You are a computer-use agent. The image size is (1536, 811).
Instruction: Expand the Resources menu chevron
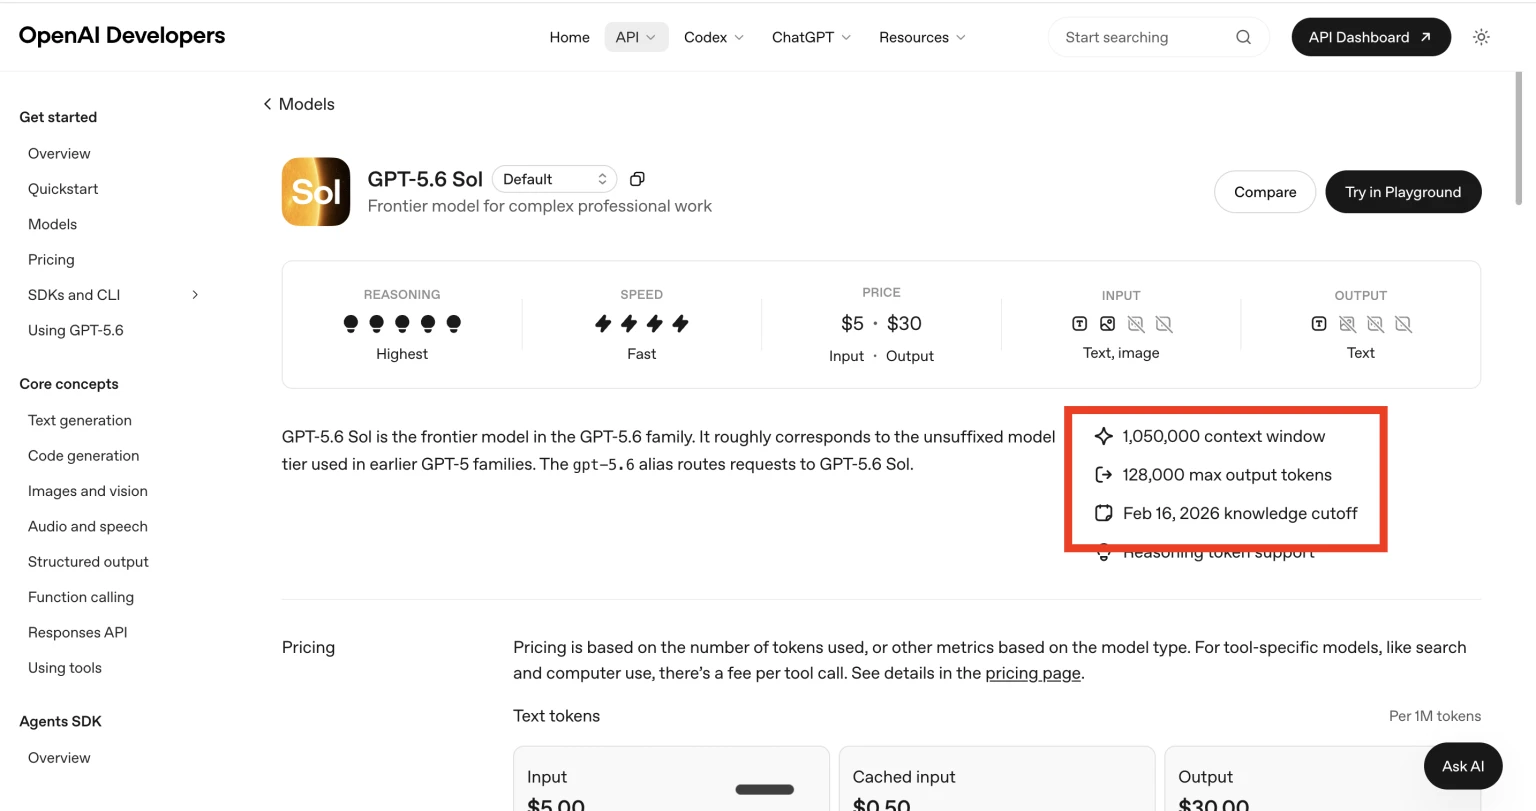click(x=961, y=37)
